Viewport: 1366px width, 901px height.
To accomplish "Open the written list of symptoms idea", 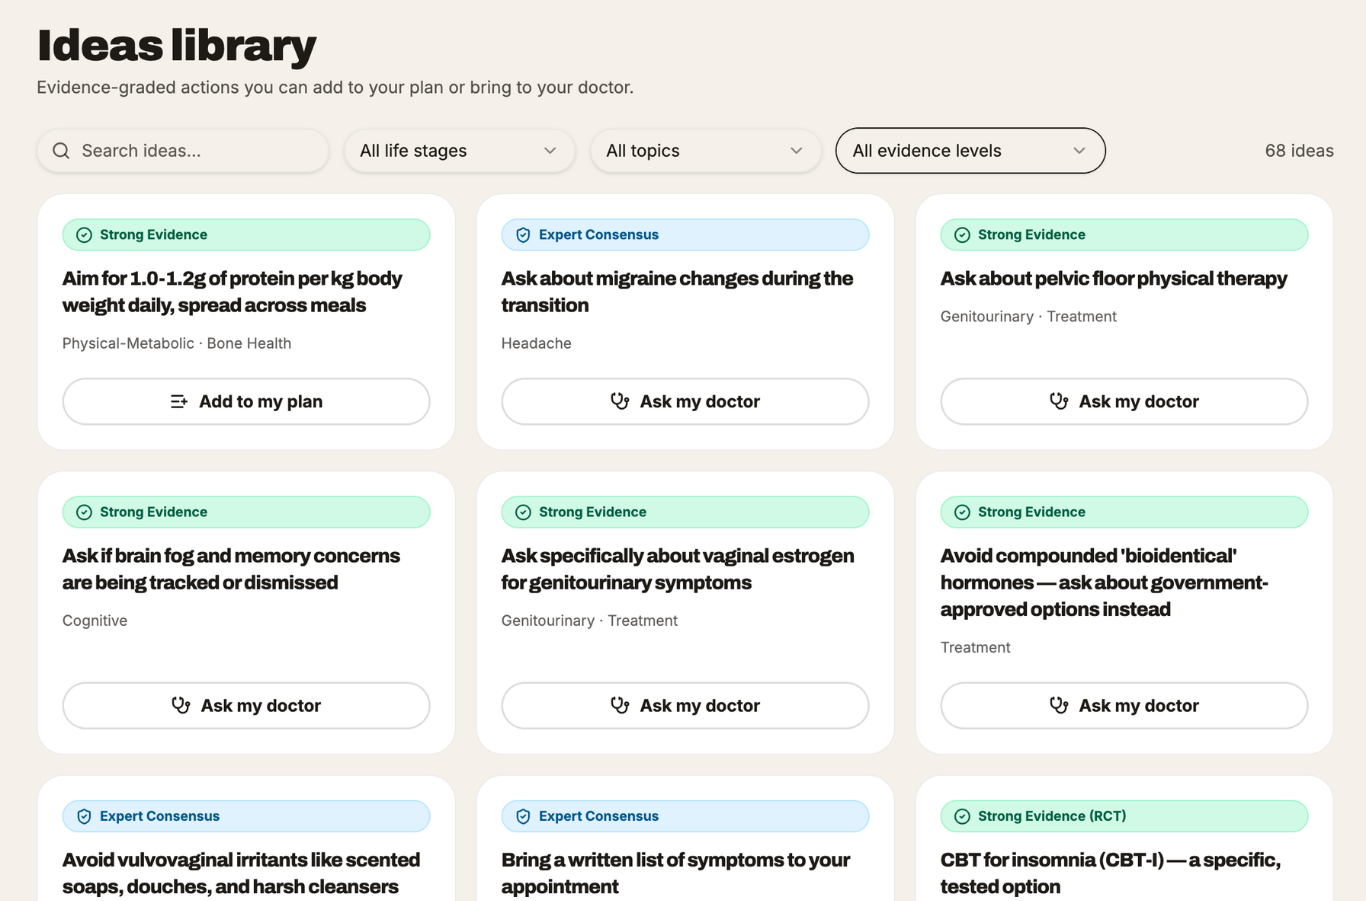I will 676,873.
